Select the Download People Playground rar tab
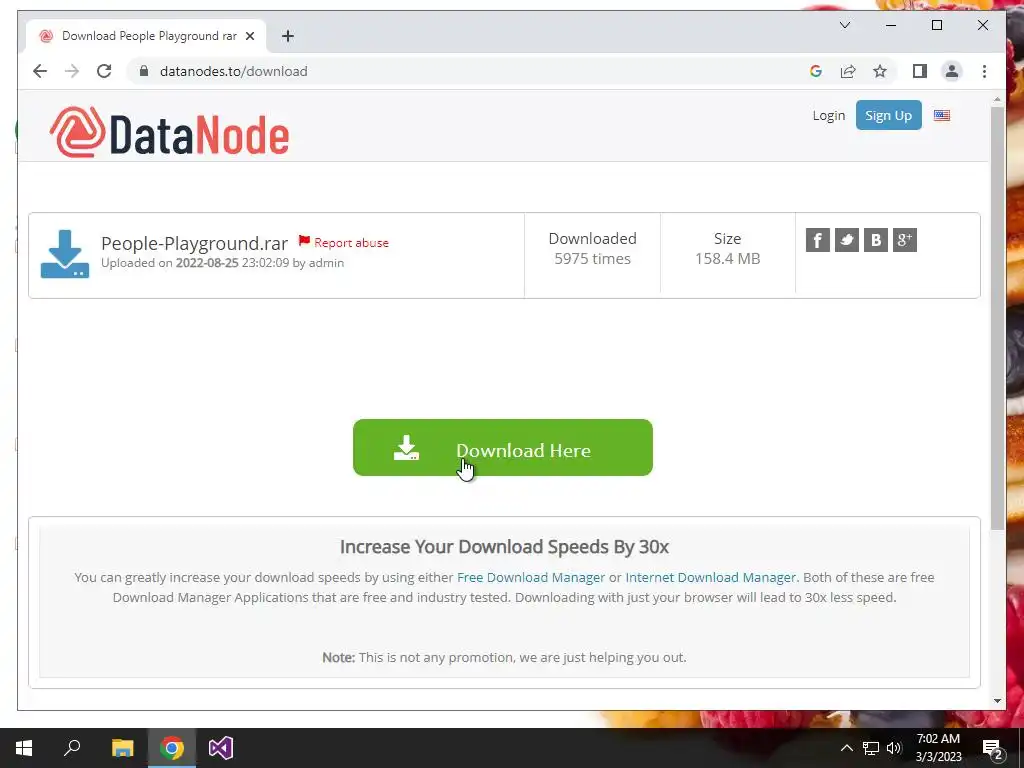 point(146,36)
